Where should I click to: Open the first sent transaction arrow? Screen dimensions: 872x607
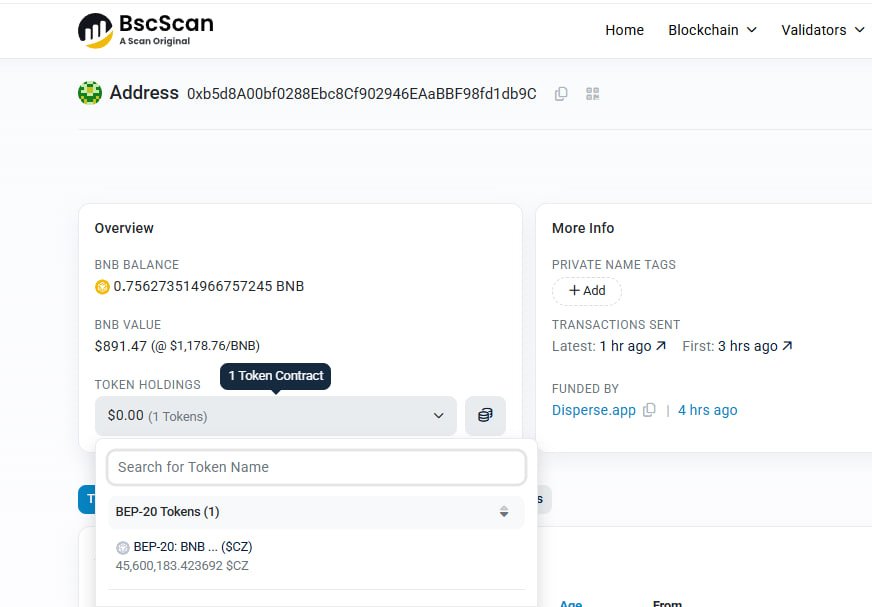[787, 346]
